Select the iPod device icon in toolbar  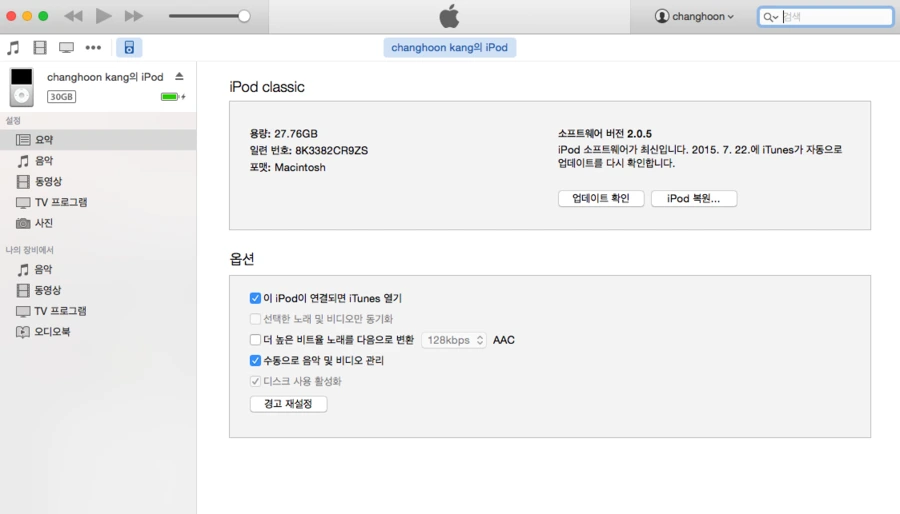tap(129, 48)
